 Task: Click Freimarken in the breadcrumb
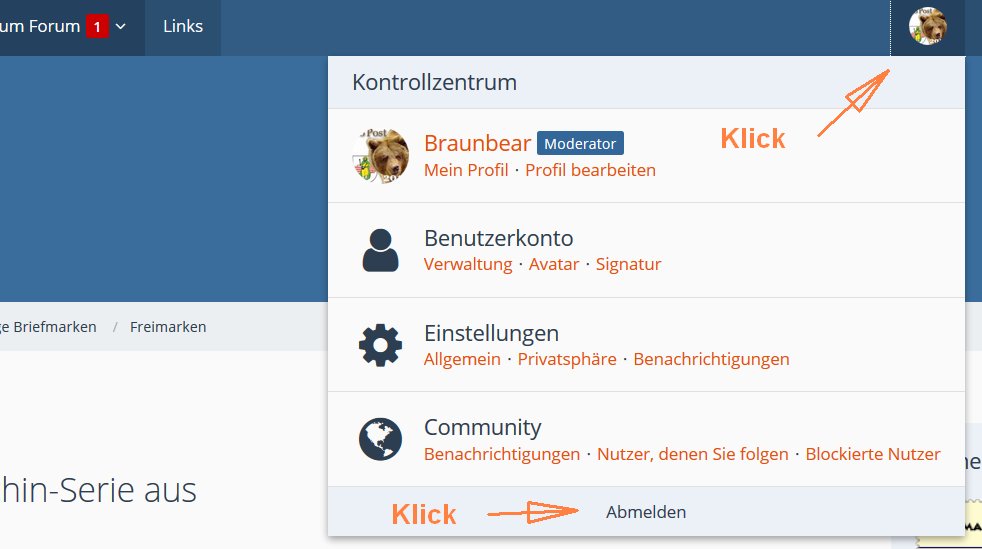(x=168, y=327)
